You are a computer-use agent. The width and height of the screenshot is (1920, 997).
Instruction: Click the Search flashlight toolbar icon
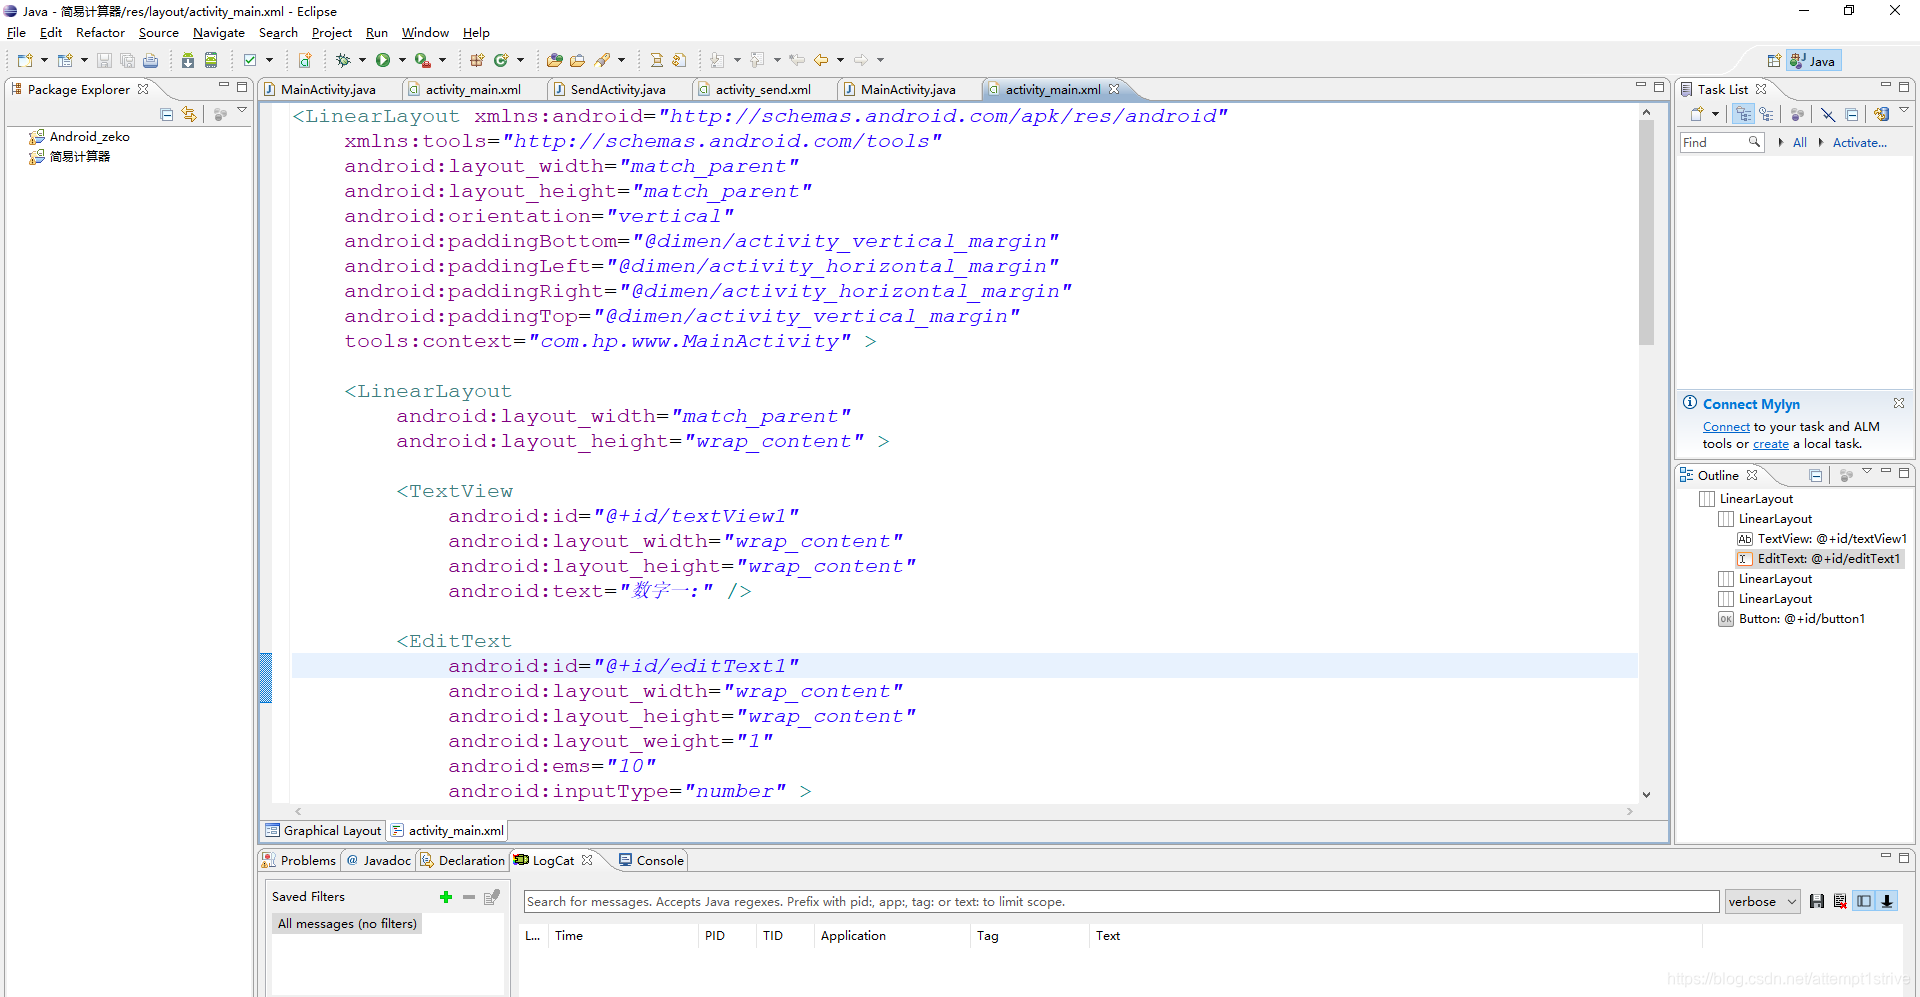[x=602, y=60]
